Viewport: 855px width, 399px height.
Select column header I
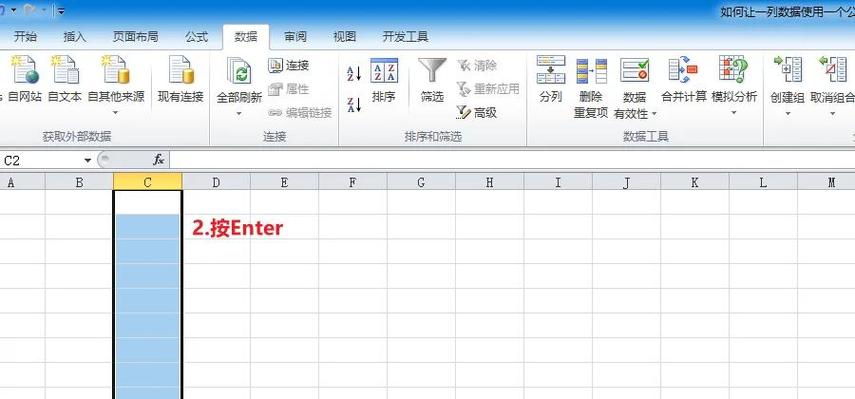(x=558, y=182)
